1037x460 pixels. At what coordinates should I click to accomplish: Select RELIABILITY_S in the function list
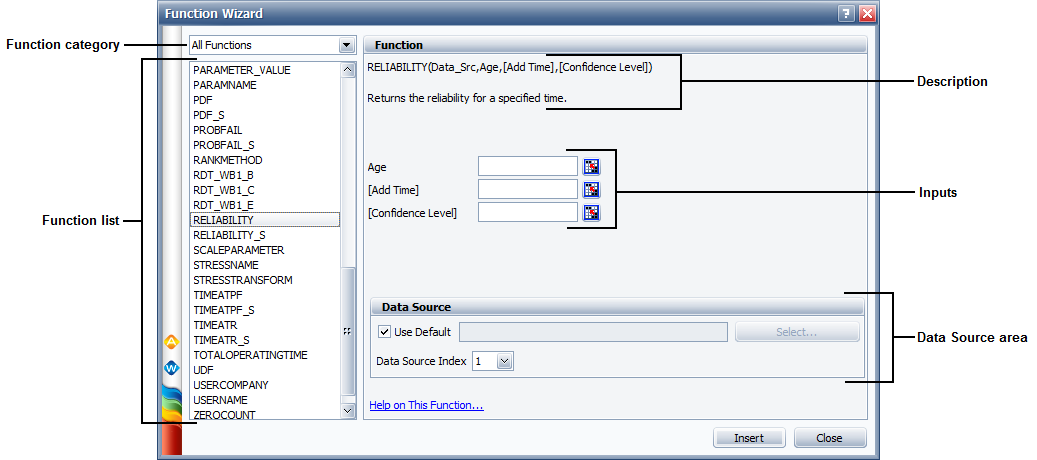[229, 235]
